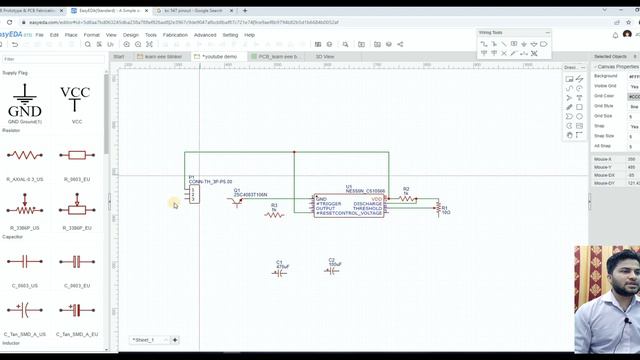Pick the C_0603_US capacitor symbol

(x=25, y=262)
